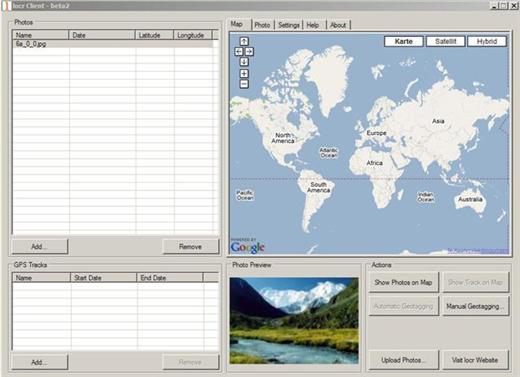Viewport: 520px width, 377px height.
Task: Maximize the locr Client window
Action: point(504,6)
